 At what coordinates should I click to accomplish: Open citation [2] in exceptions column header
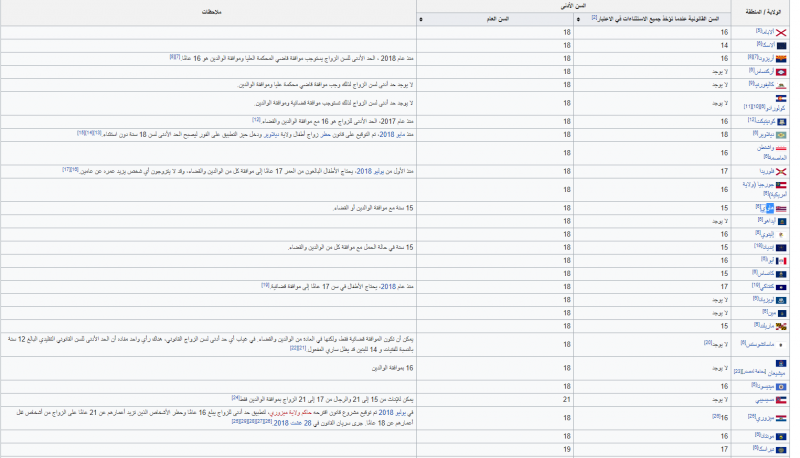coord(594,17)
